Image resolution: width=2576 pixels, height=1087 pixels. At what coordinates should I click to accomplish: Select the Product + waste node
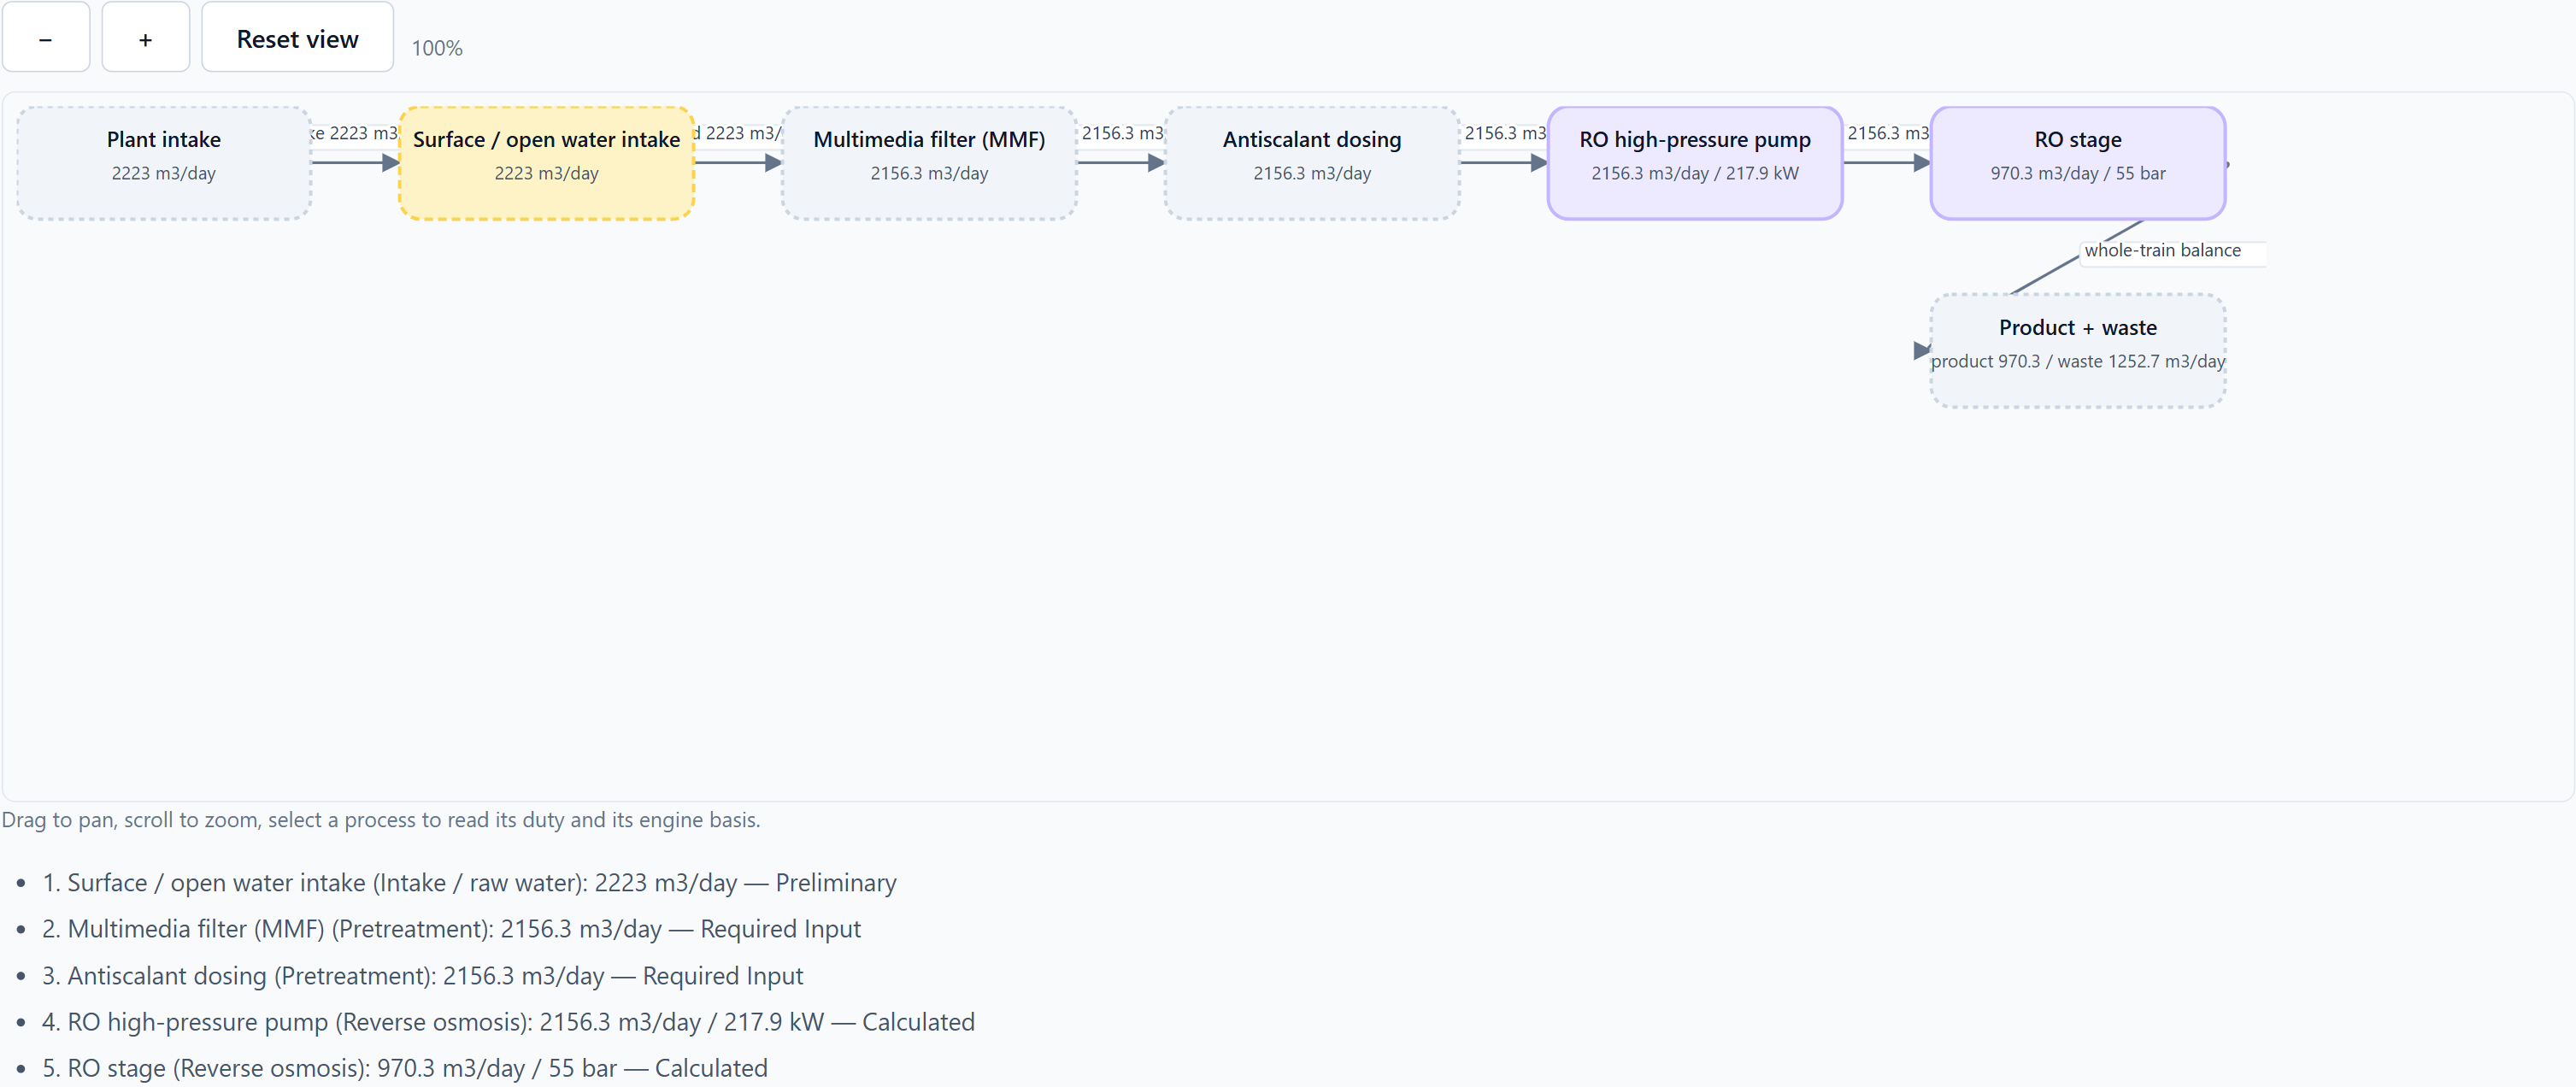(x=2078, y=351)
